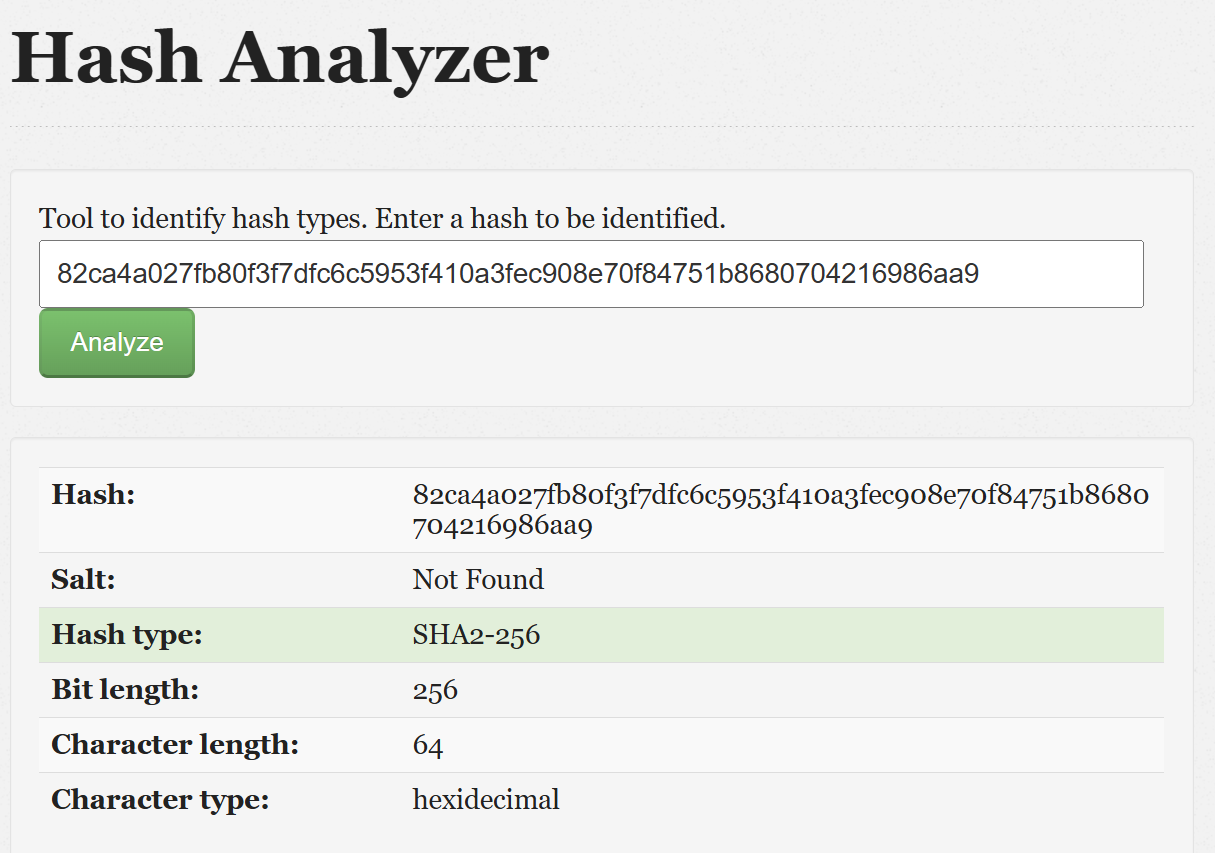Click the 'Not Found' salt value
This screenshot has height=853, width=1215.
coord(478,579)
